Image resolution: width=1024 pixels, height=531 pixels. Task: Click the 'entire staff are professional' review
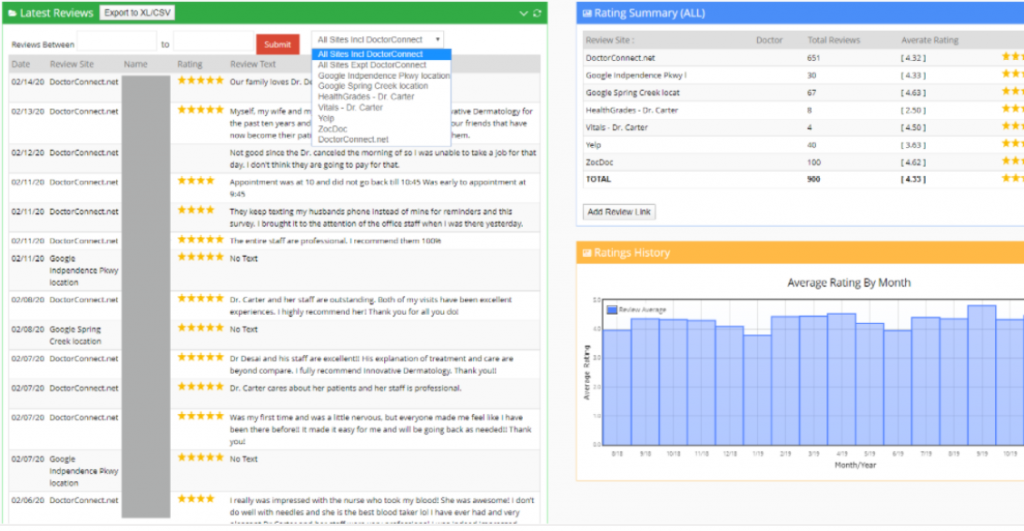click(x=335, y=240)
